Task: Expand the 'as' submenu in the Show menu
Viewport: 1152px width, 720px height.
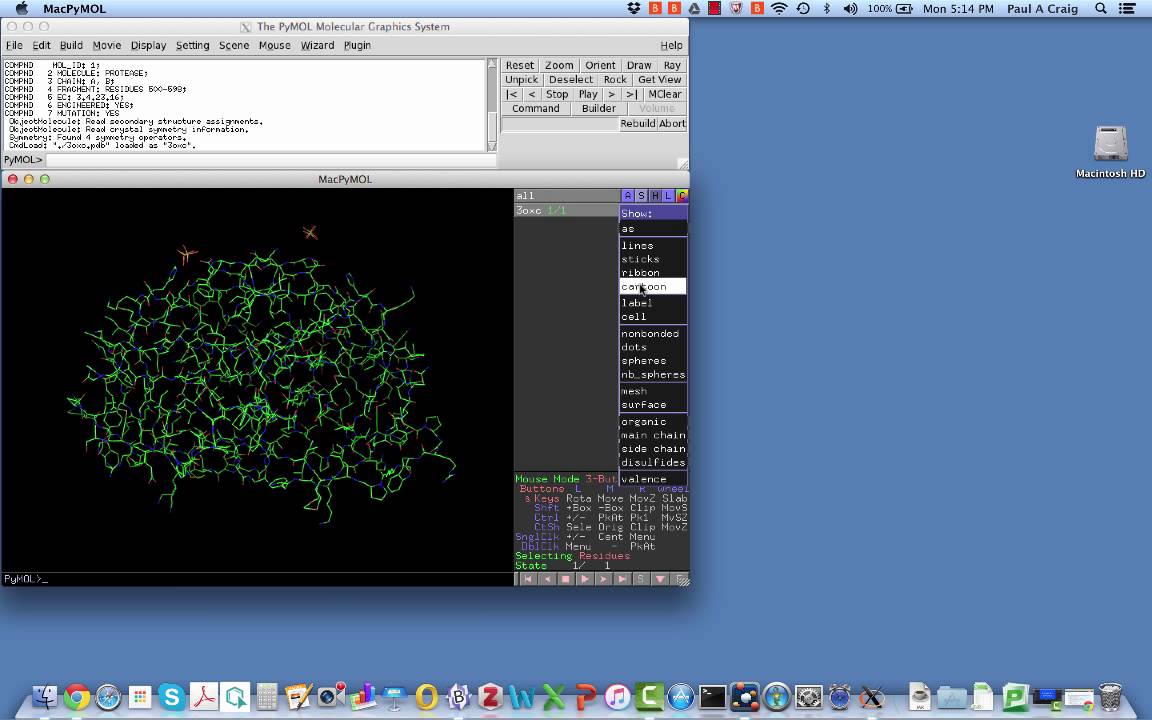Action: coord(653,229)
